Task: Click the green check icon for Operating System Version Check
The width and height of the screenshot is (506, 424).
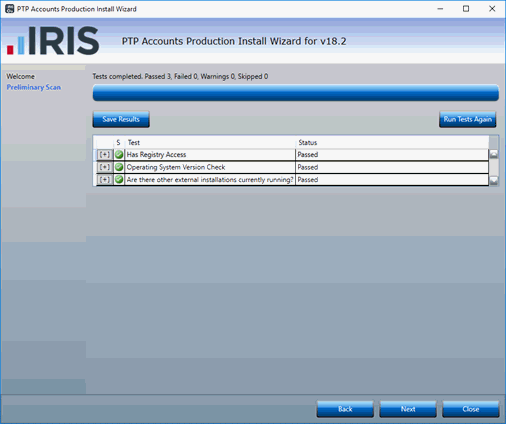Action: click(119, 167)
